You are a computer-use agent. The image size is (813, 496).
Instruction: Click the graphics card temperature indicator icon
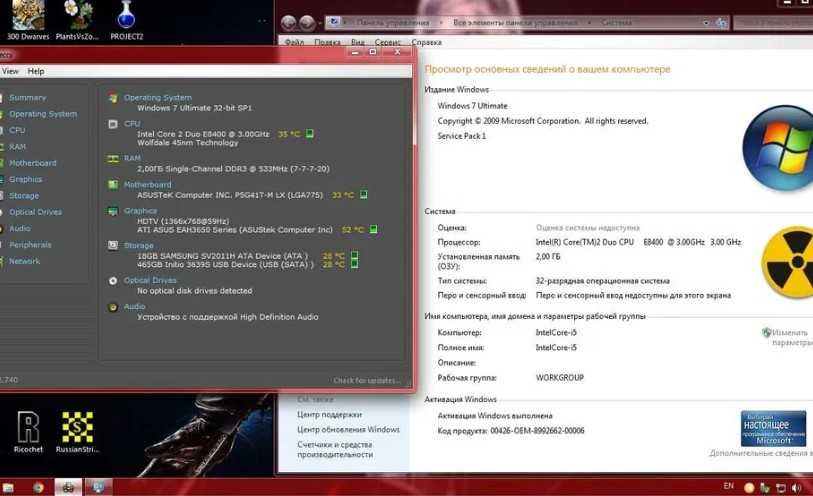point(373,230)
